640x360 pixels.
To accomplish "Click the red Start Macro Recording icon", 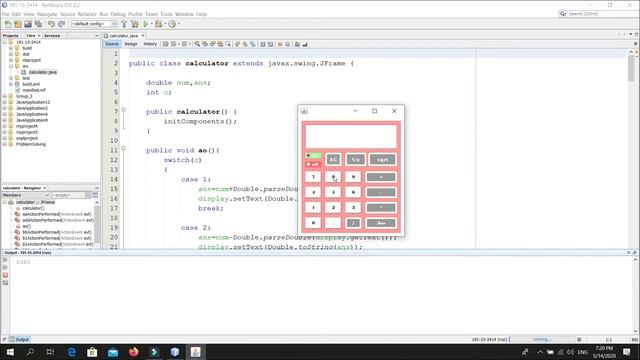I will (280, 44).
